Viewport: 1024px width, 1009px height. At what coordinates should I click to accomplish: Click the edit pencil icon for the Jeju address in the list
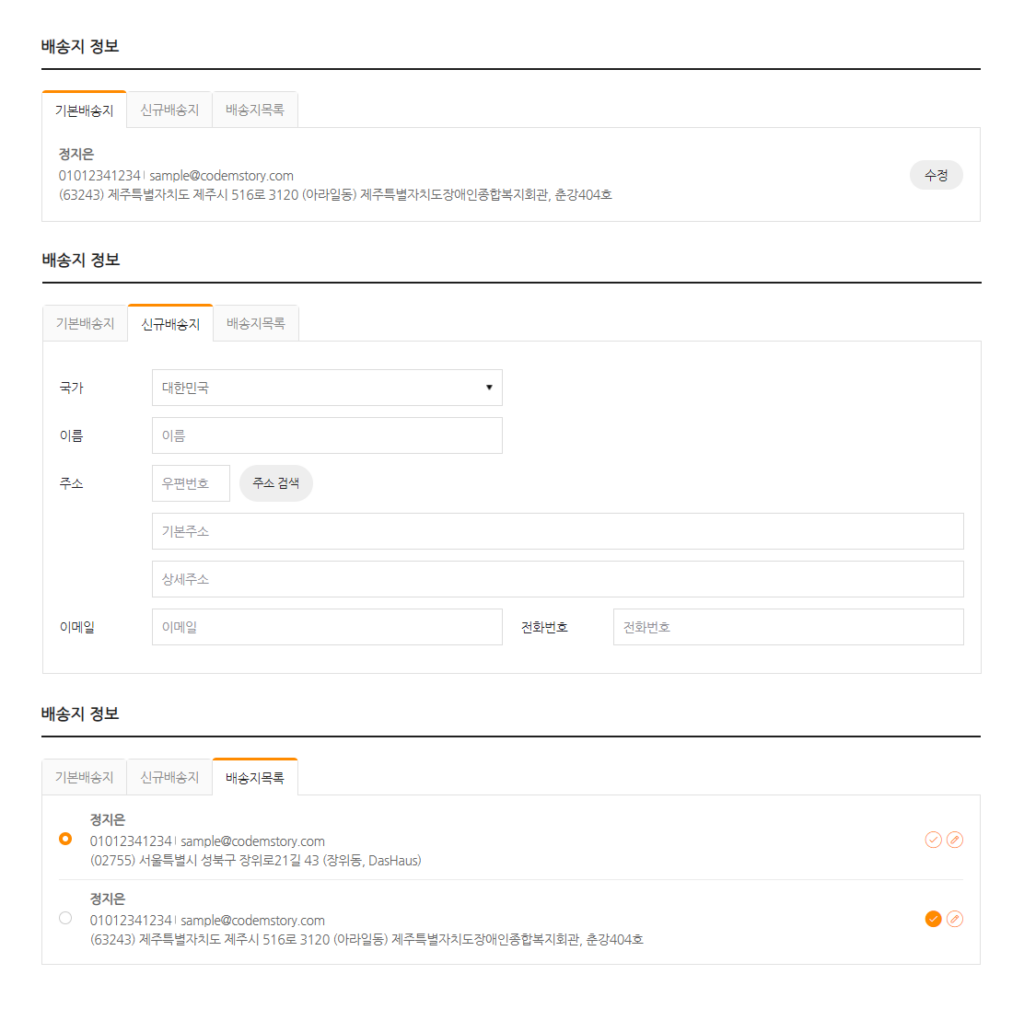(955, 919)
